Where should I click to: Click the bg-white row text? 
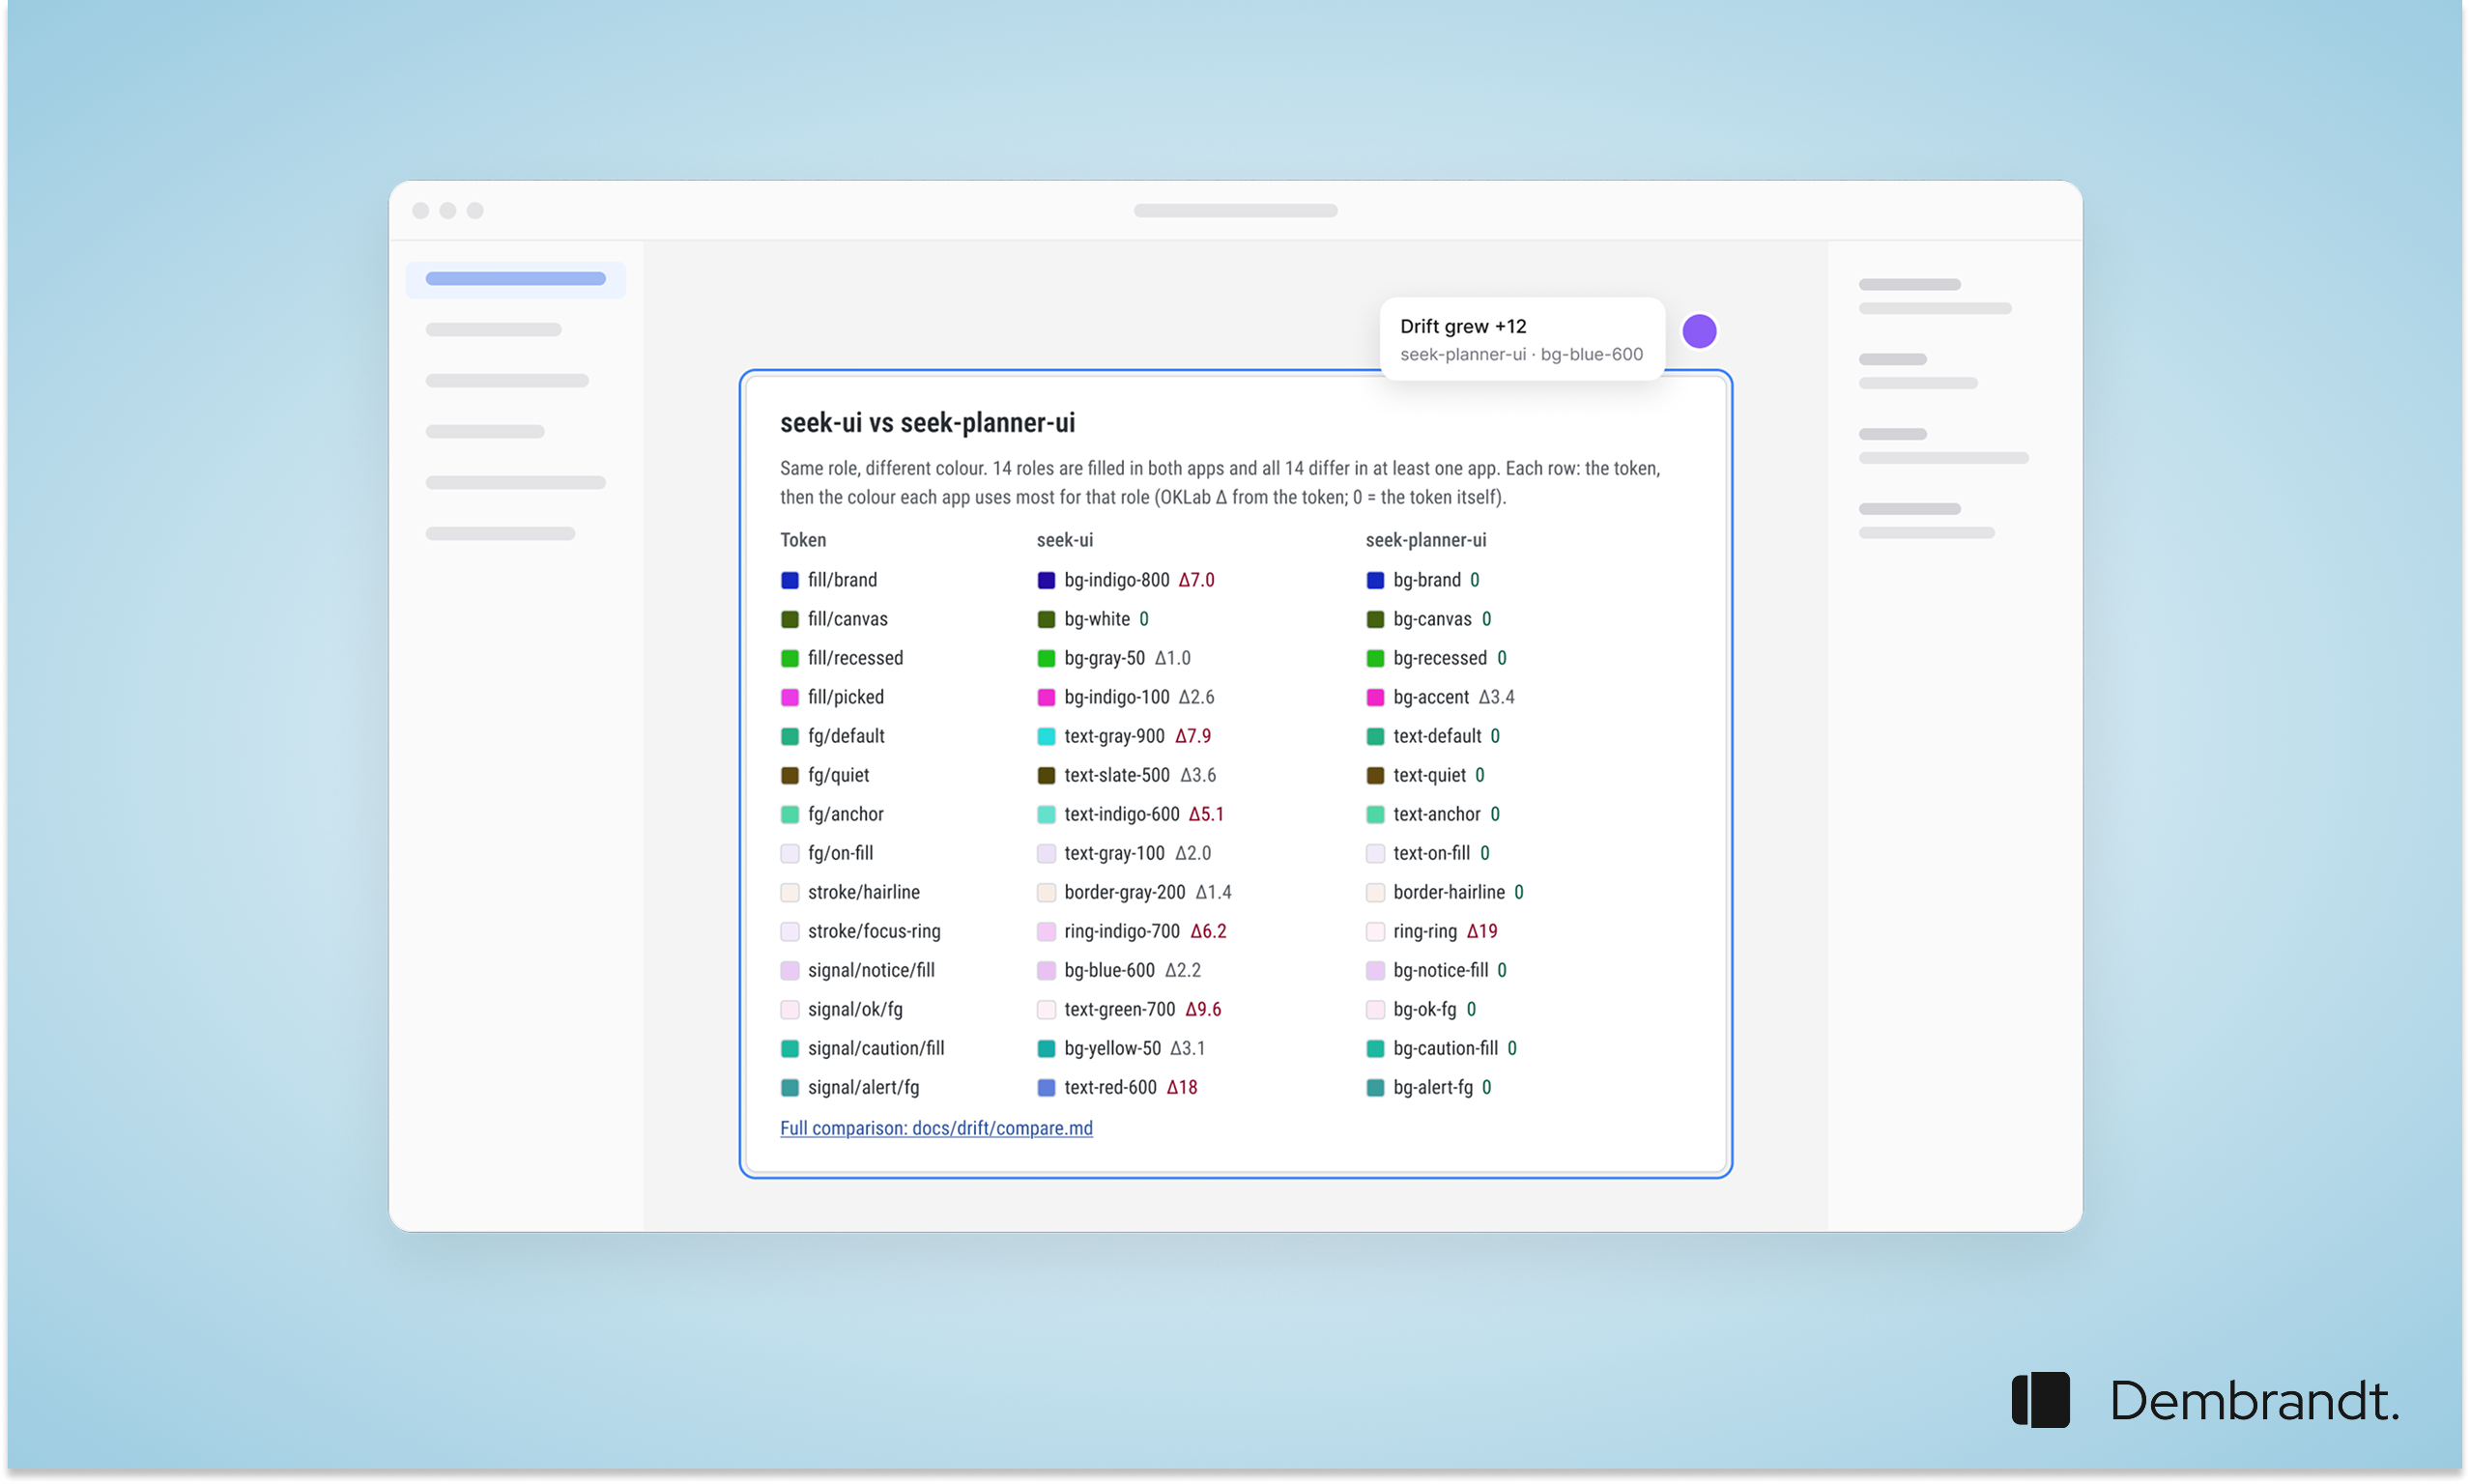point(1106,619)
